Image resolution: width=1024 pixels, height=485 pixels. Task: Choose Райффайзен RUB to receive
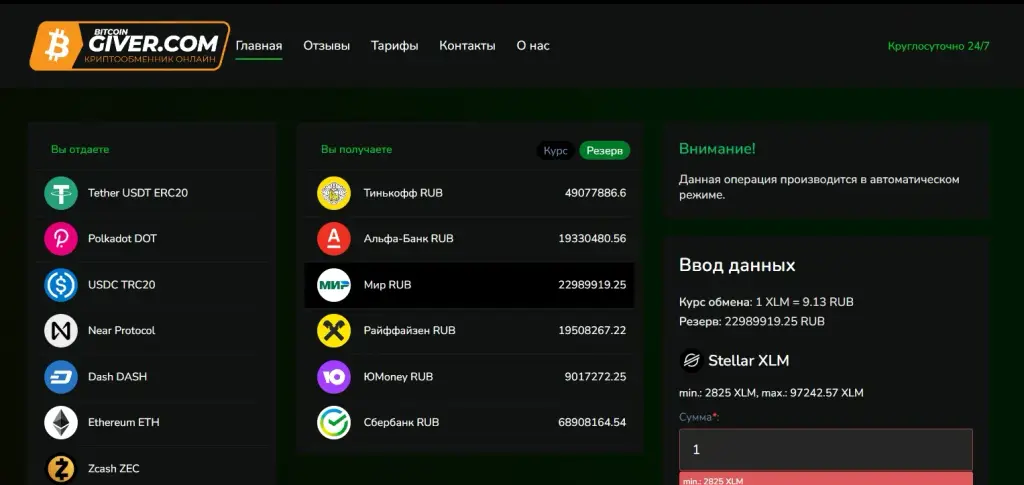470,331
